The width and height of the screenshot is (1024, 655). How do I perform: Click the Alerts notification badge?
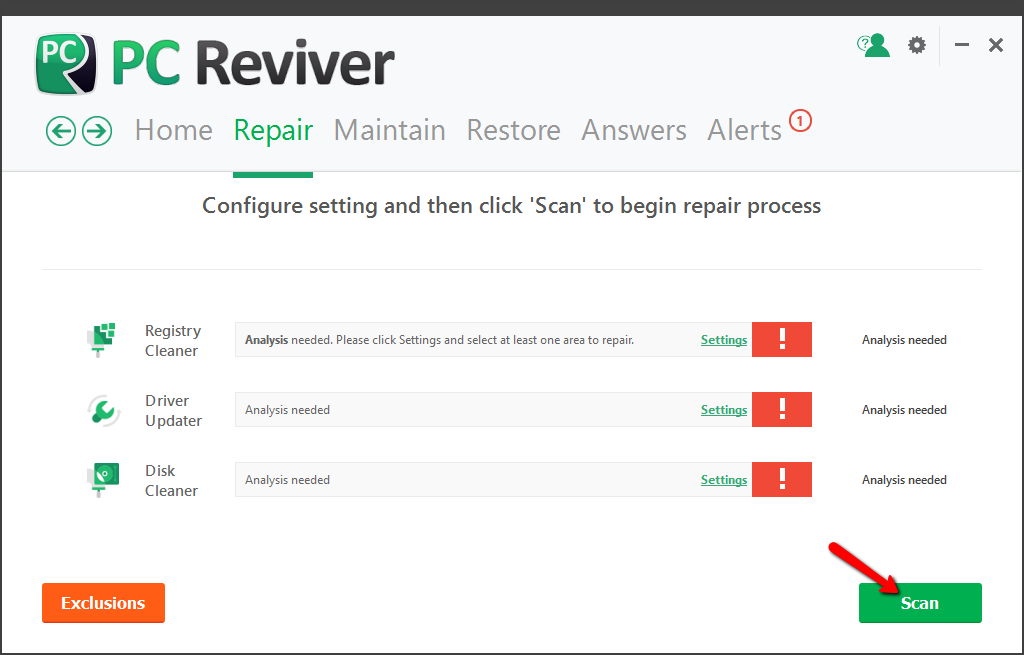click(x=800, y=121)
